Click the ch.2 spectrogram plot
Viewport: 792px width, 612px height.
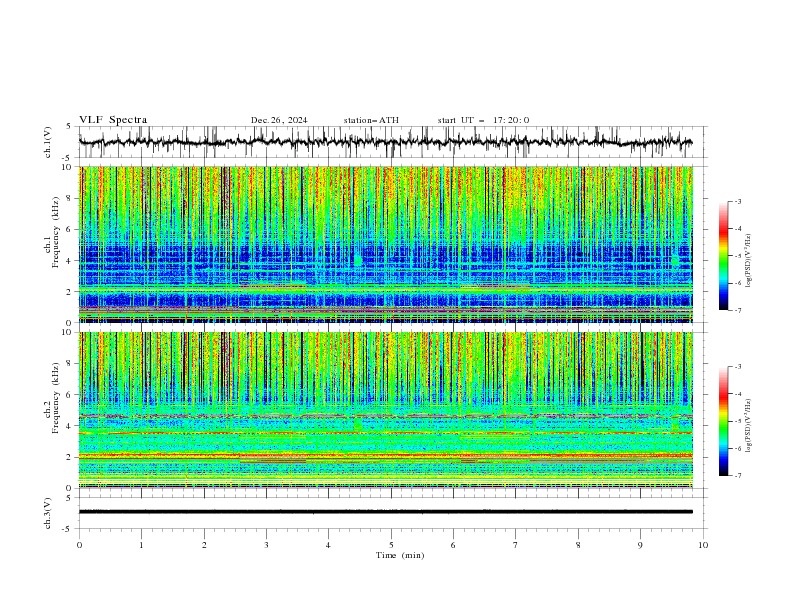point(386,410)
